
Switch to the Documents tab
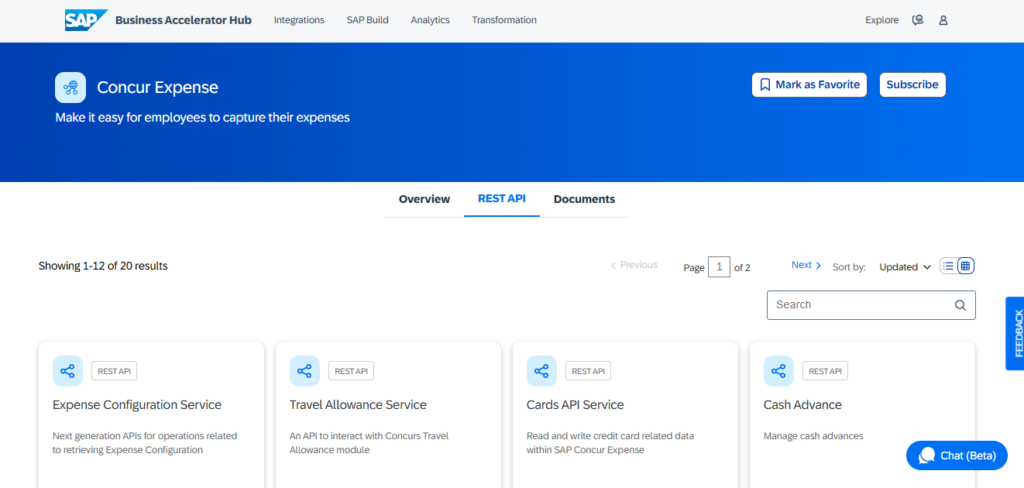point(584,199)
